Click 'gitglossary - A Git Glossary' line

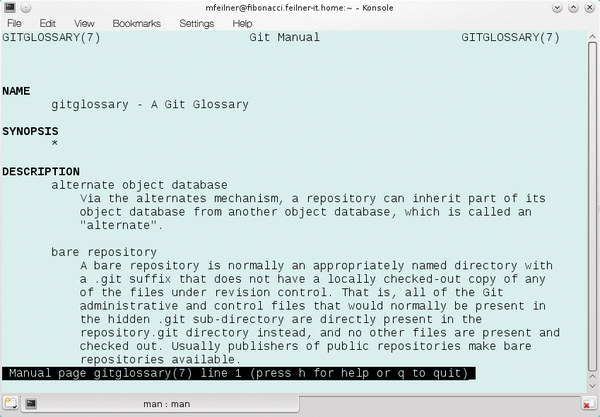pos(150,104)
